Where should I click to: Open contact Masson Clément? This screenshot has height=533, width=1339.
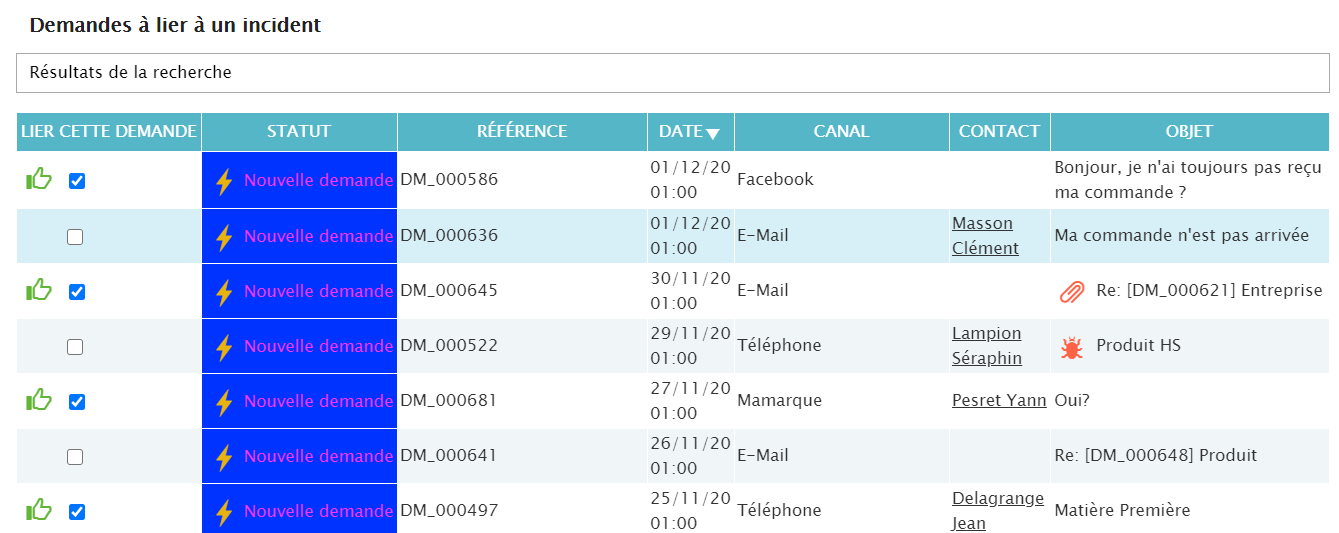point(984,236)
